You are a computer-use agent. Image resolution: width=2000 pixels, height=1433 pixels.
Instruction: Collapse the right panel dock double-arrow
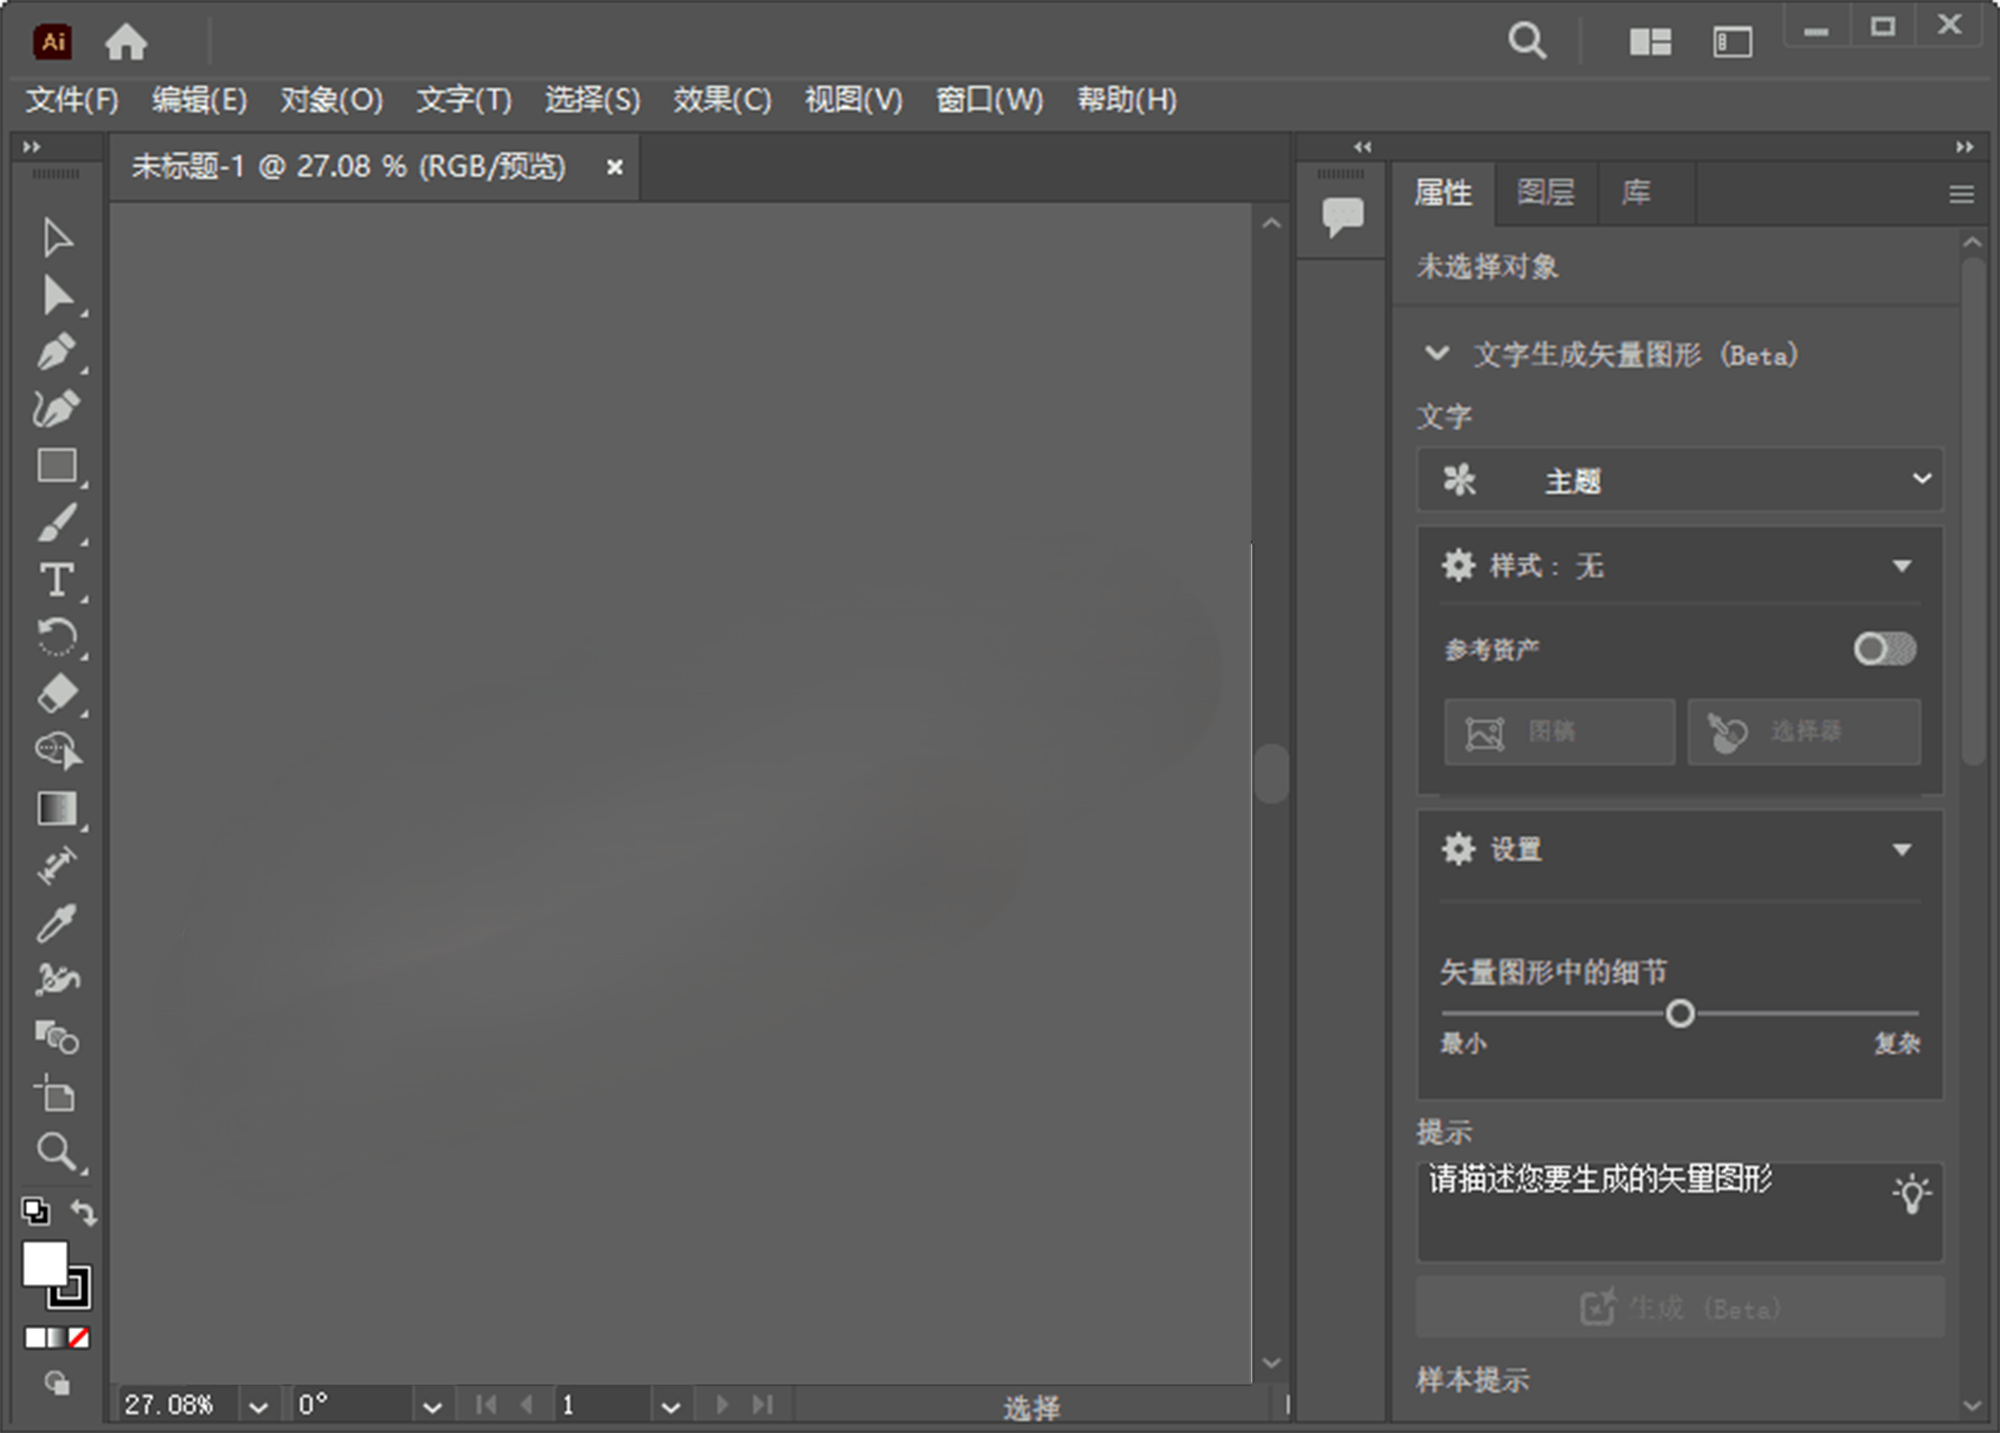(x=1964, y=147)
